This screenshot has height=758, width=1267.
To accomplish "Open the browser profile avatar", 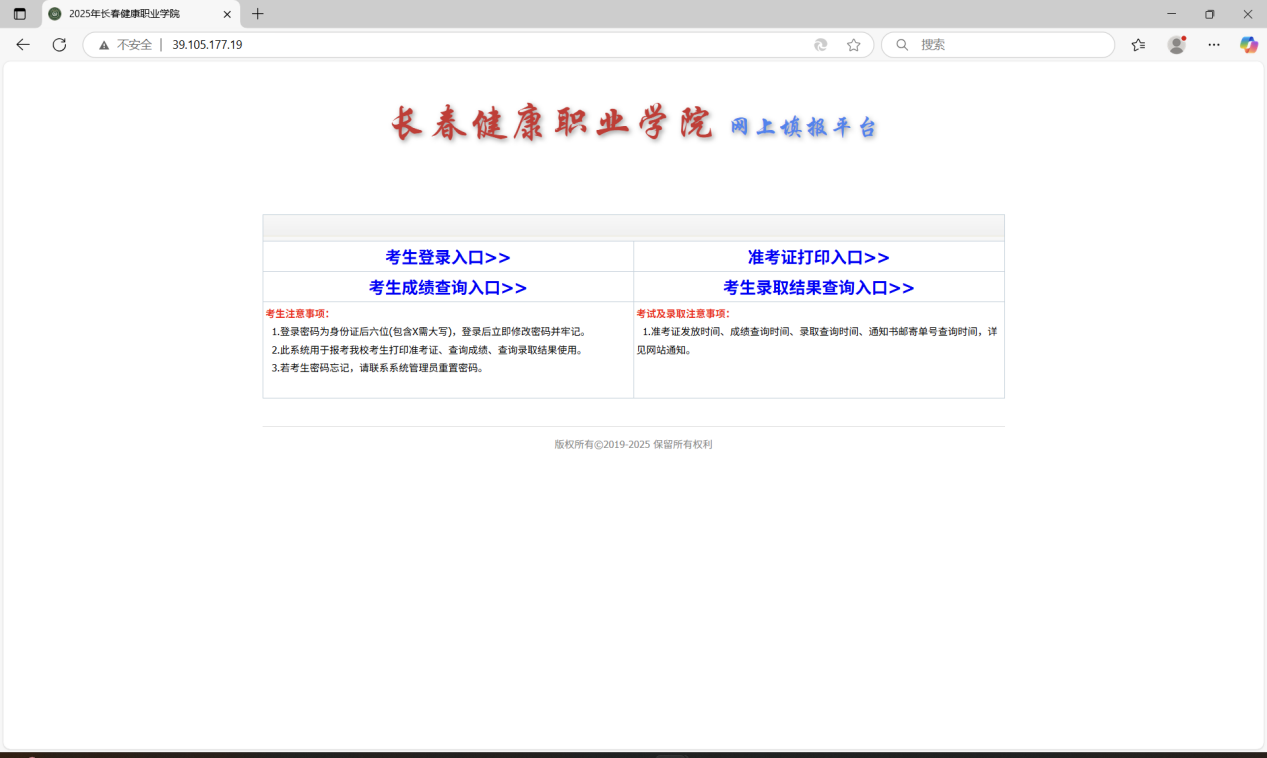I will [1177, 45].
